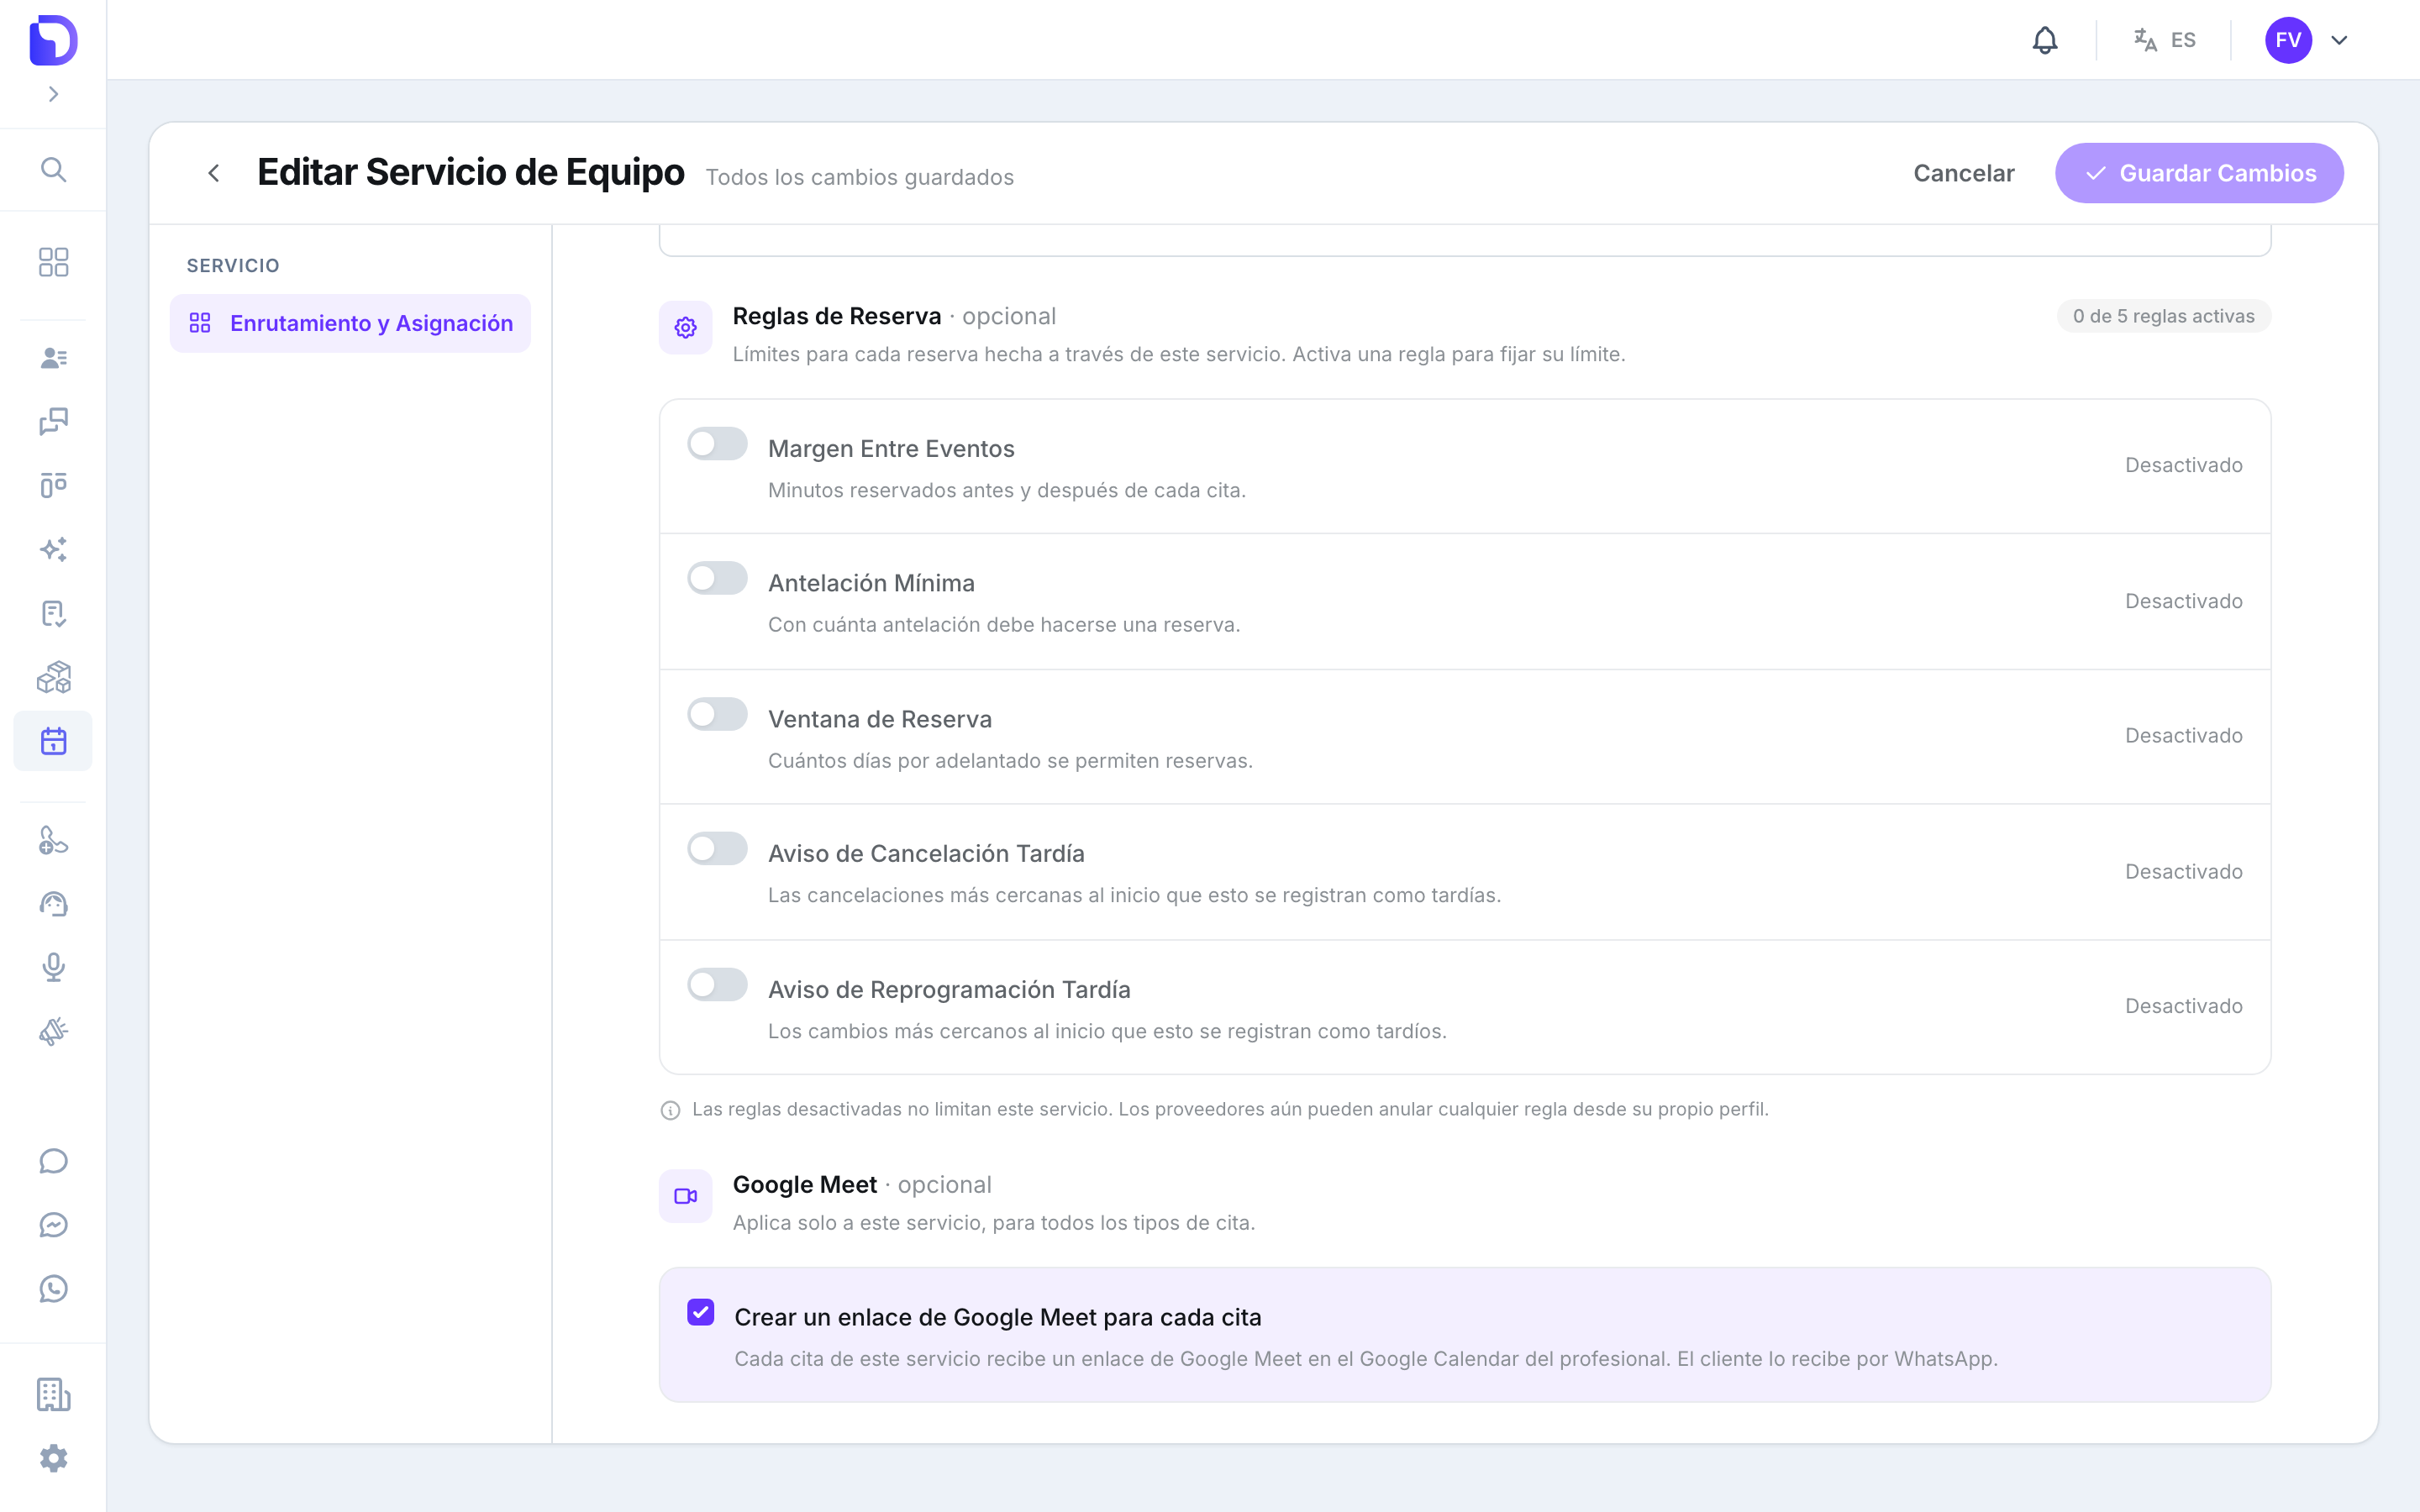Open the microphone icon in sidebar

pyautogui.click(x=53, y=967)
